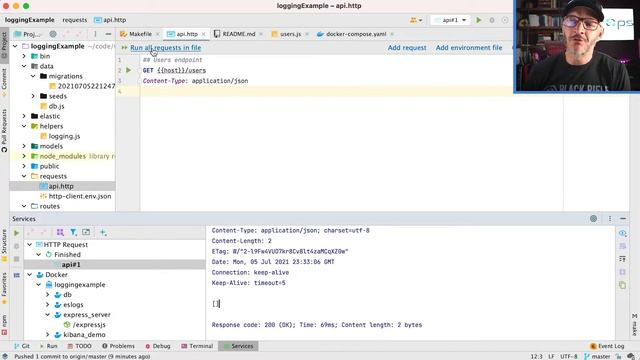Switch to the README.md editor tab
640x360 pixels.
tap(239, 34)
